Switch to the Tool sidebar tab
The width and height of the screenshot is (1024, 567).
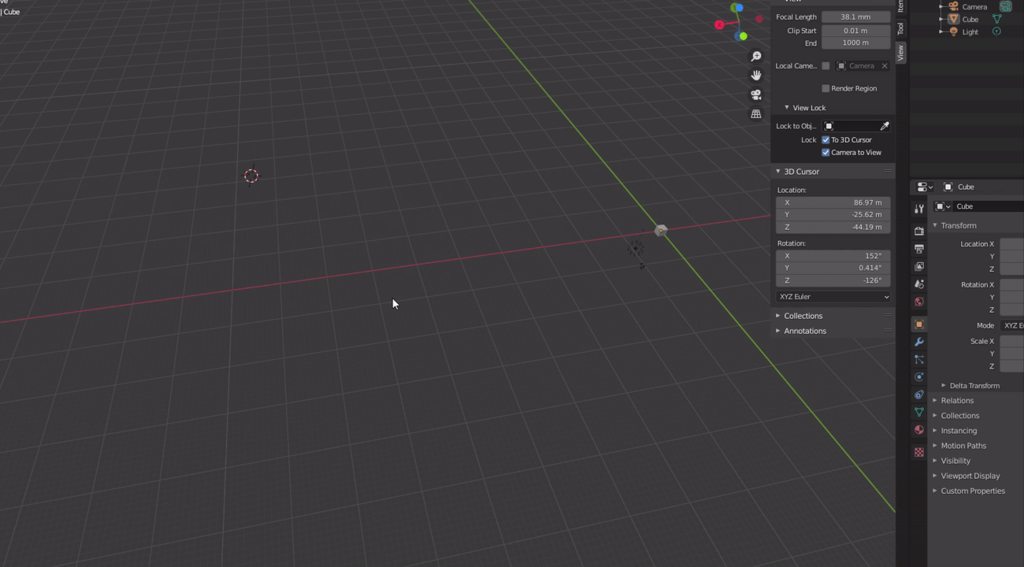coord(900,28)
